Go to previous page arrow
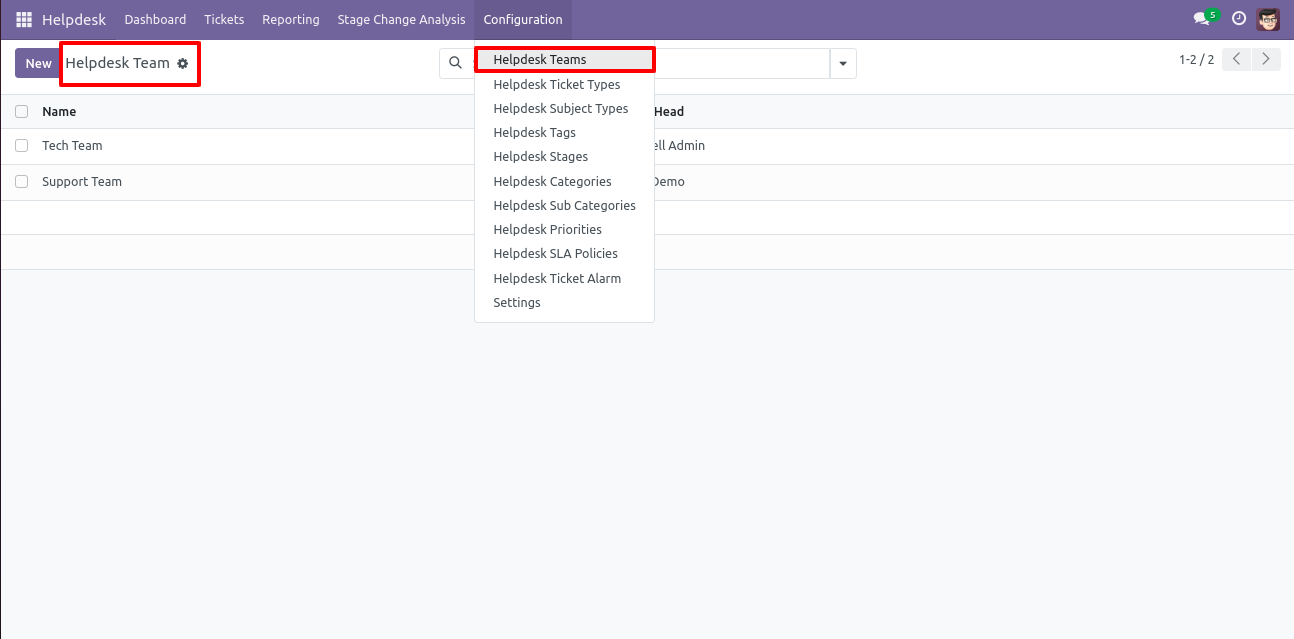This screenshot has width=1294, height=639. click(1237, 59)
